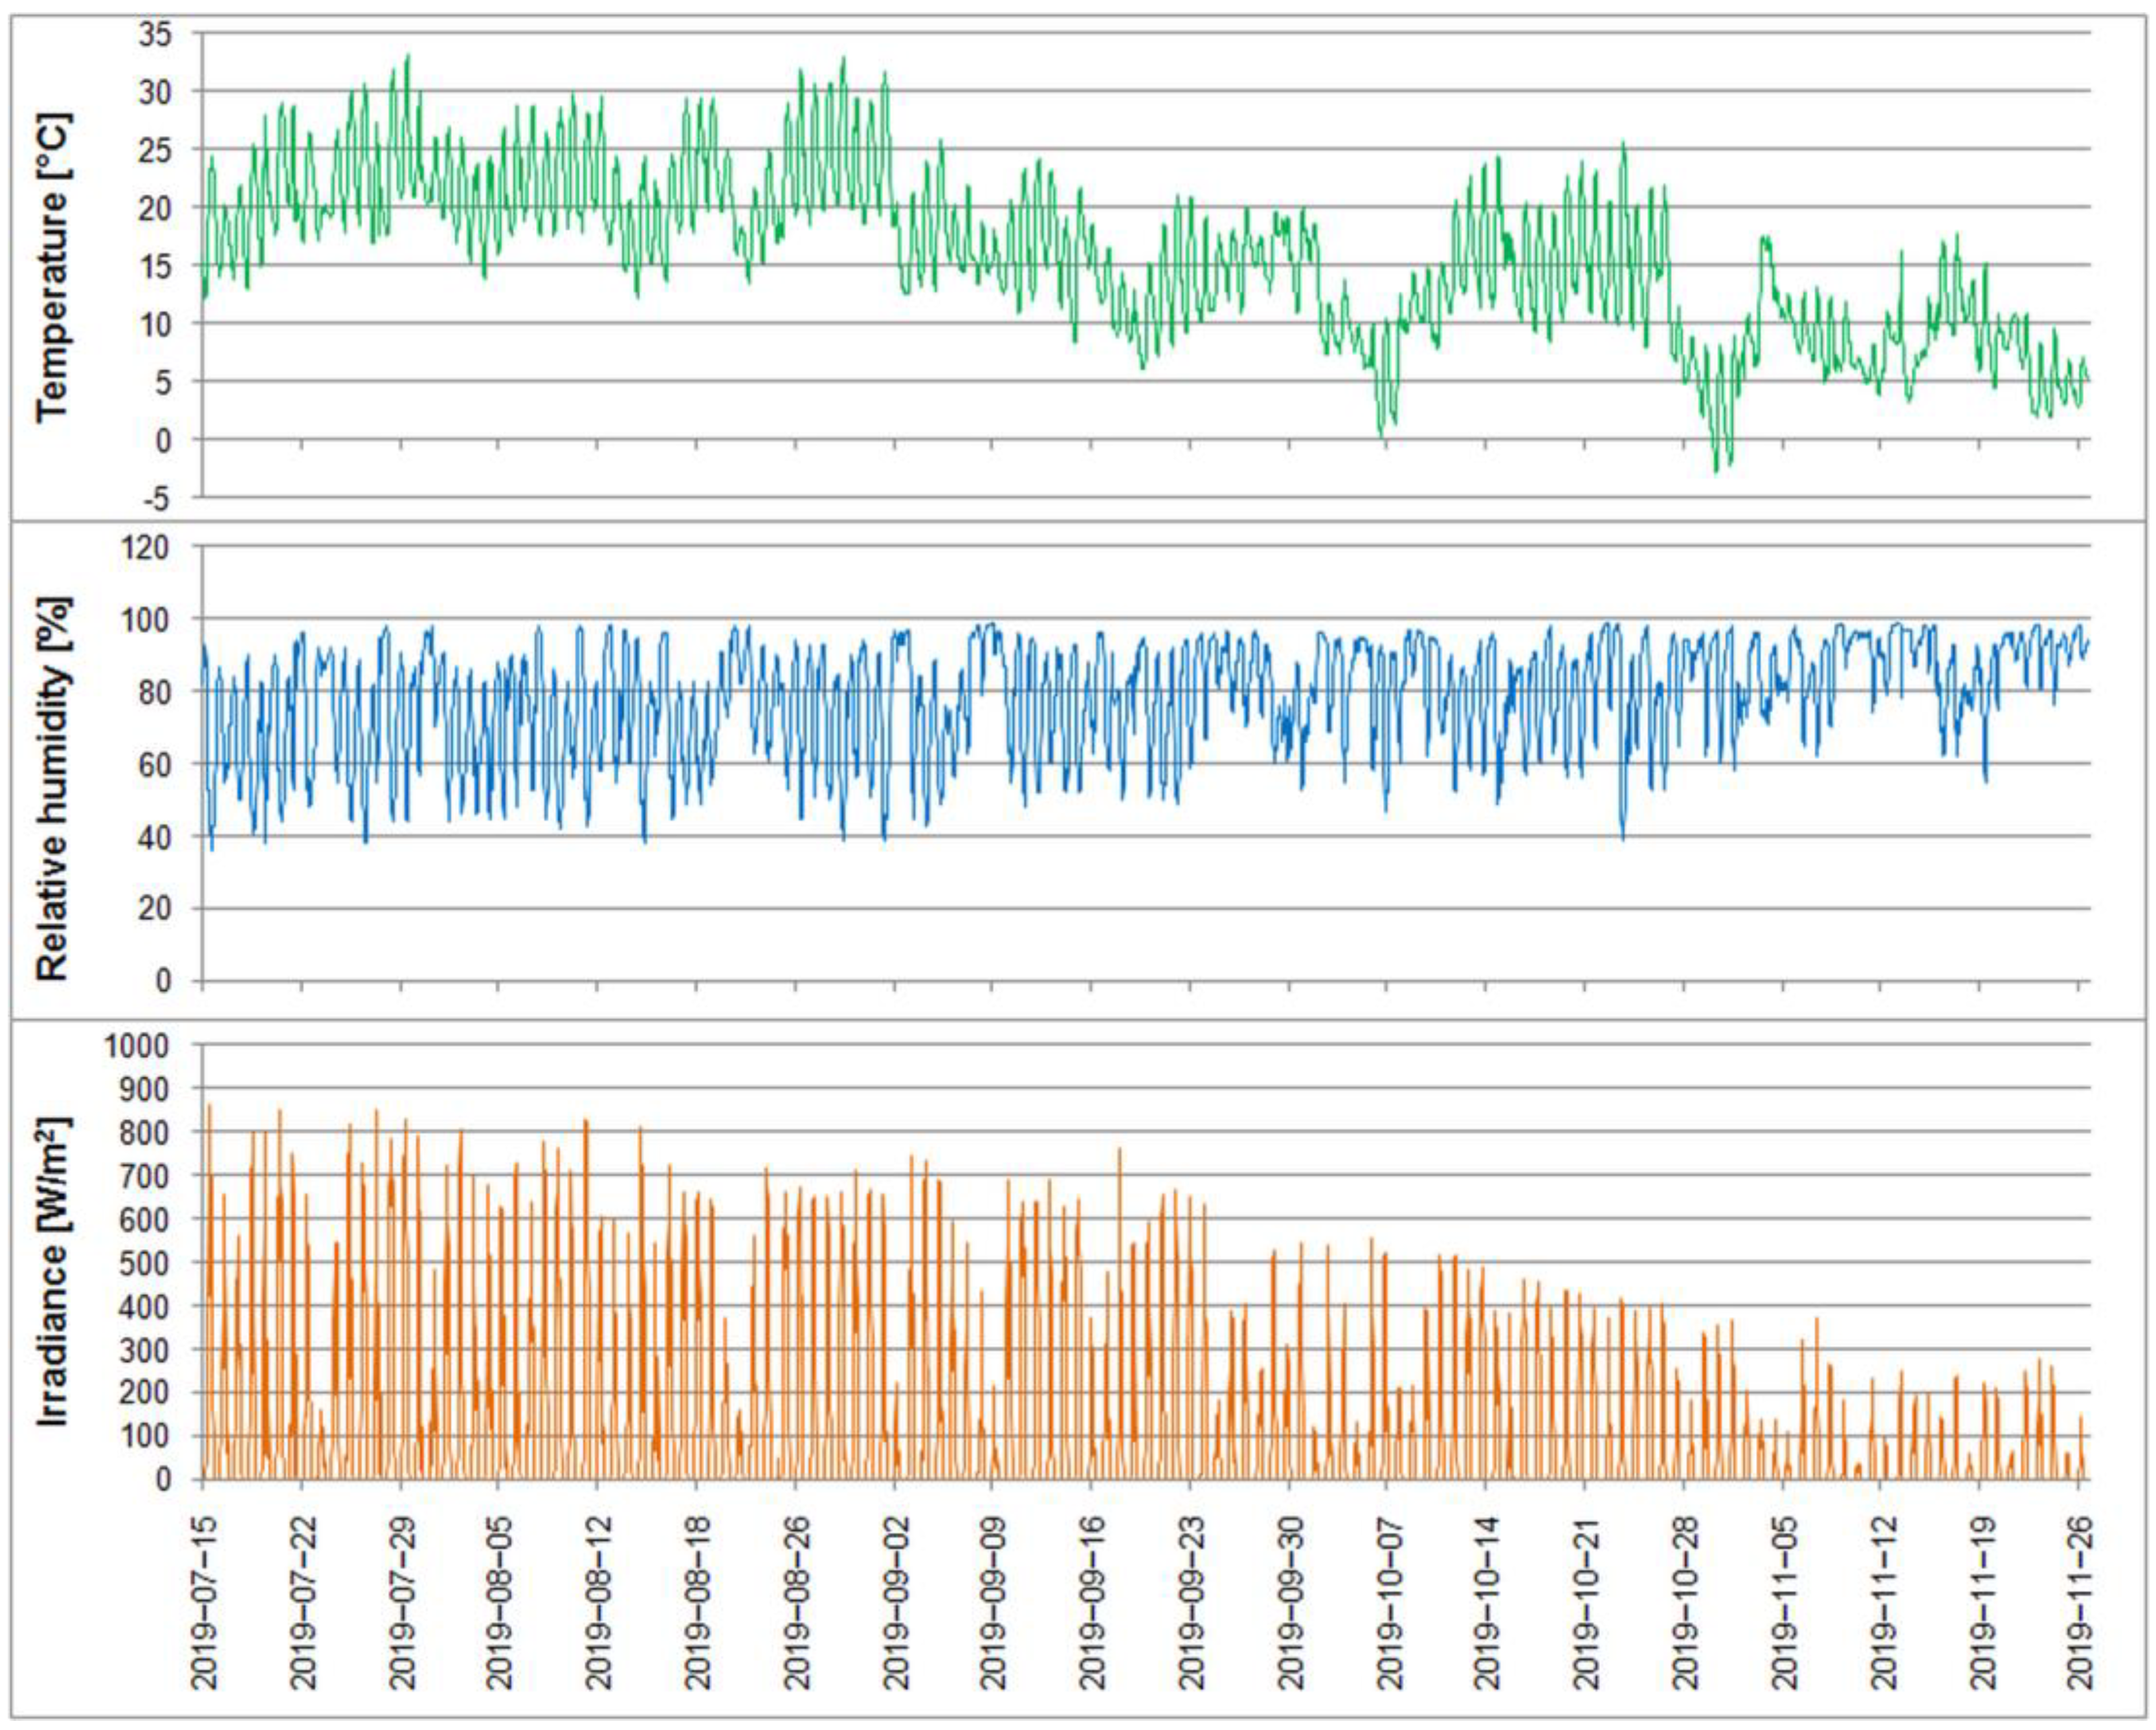This screenshot has height=1730, width=2156.
Task: Click the 40 tick on humidity axis
Action: click(x=153, y=837)
